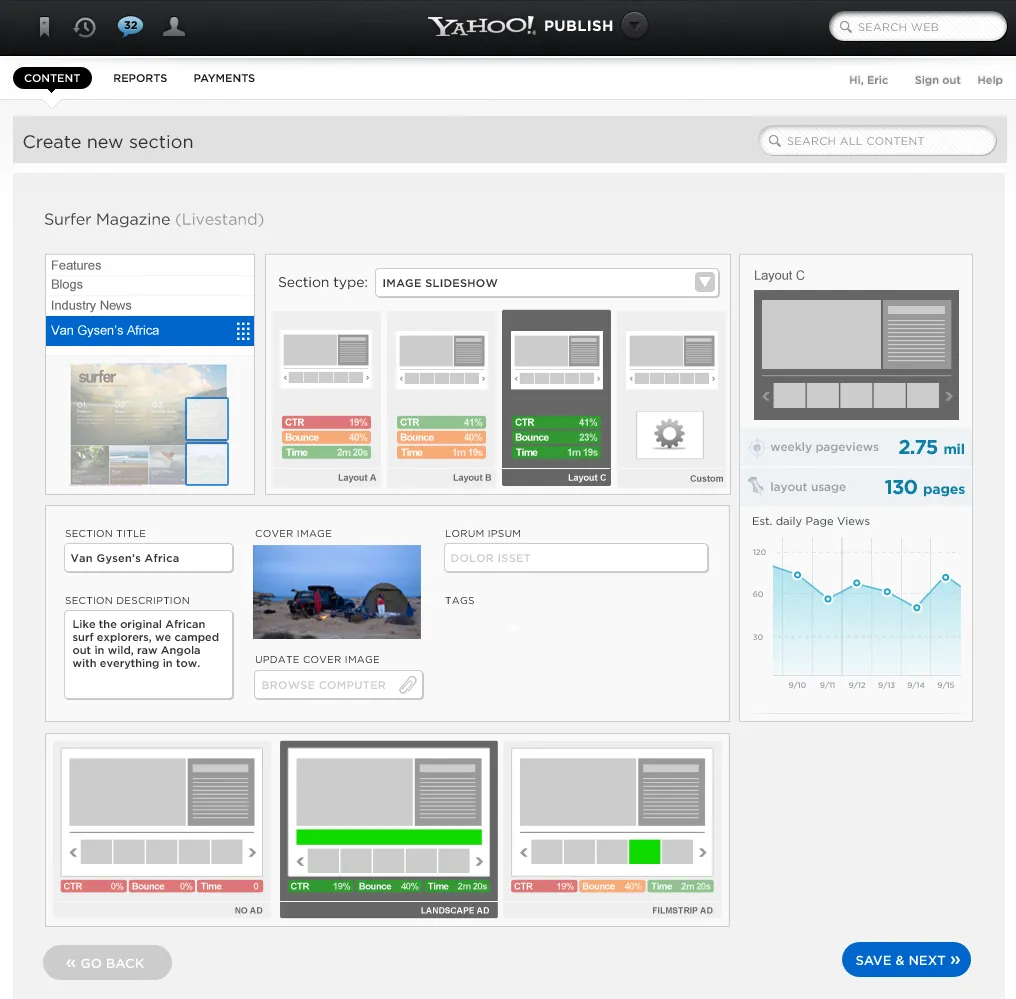1016x999 pixels.
Task: Click the Surfer magazine preview thumbnail
Action: click(x=149, y=424)
